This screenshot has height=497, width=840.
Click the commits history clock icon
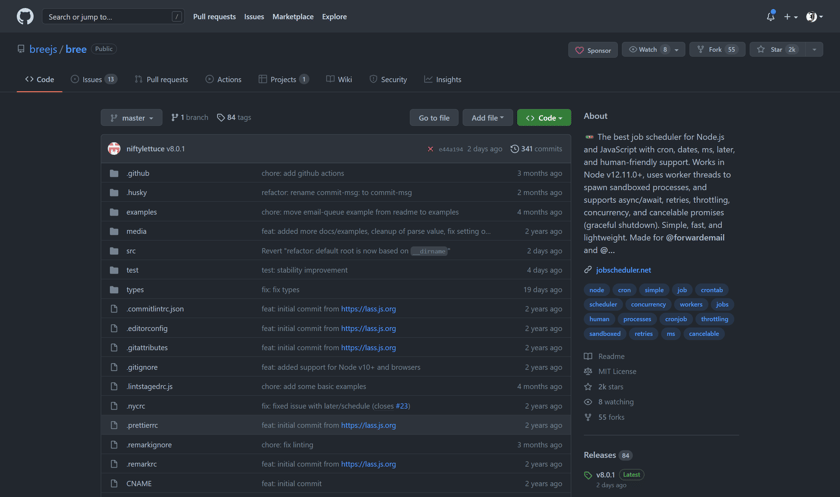tap(514, 149)
